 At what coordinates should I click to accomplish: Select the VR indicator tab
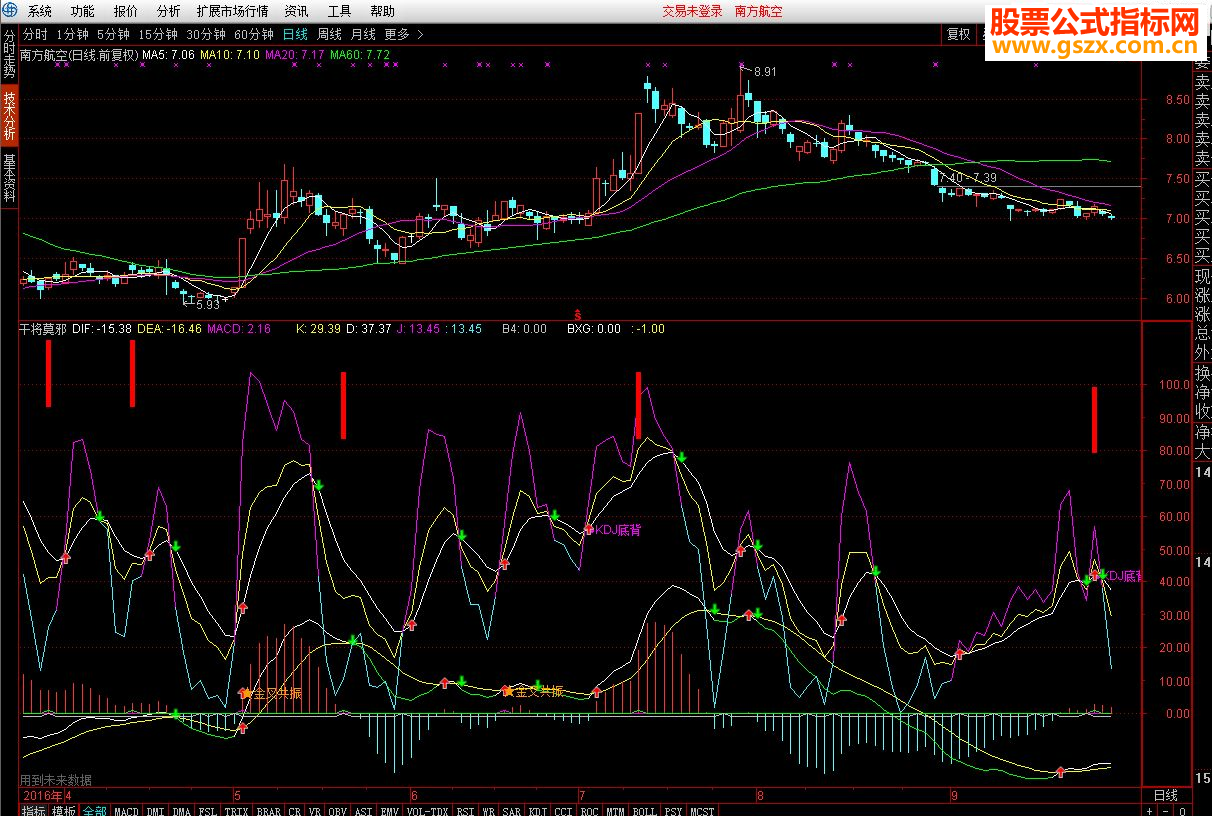point(315,810)
